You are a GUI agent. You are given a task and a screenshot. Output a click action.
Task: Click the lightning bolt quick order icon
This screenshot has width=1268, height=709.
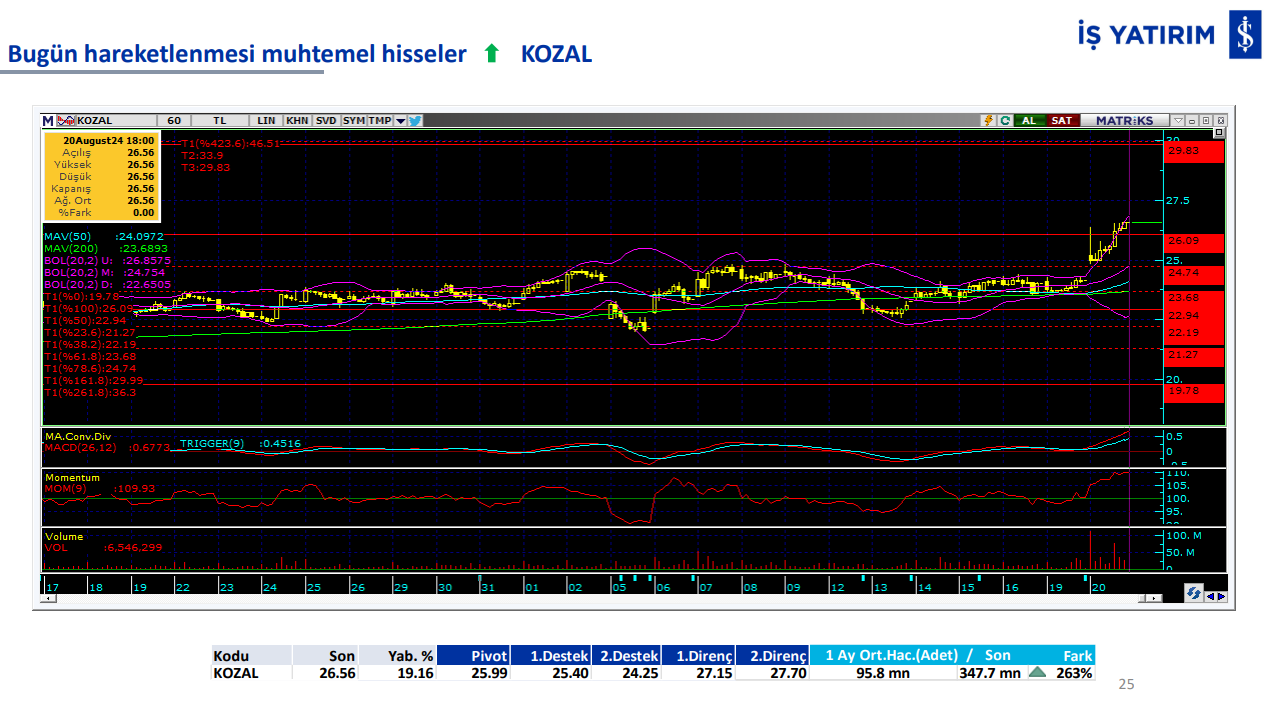(x=988, y=120)
